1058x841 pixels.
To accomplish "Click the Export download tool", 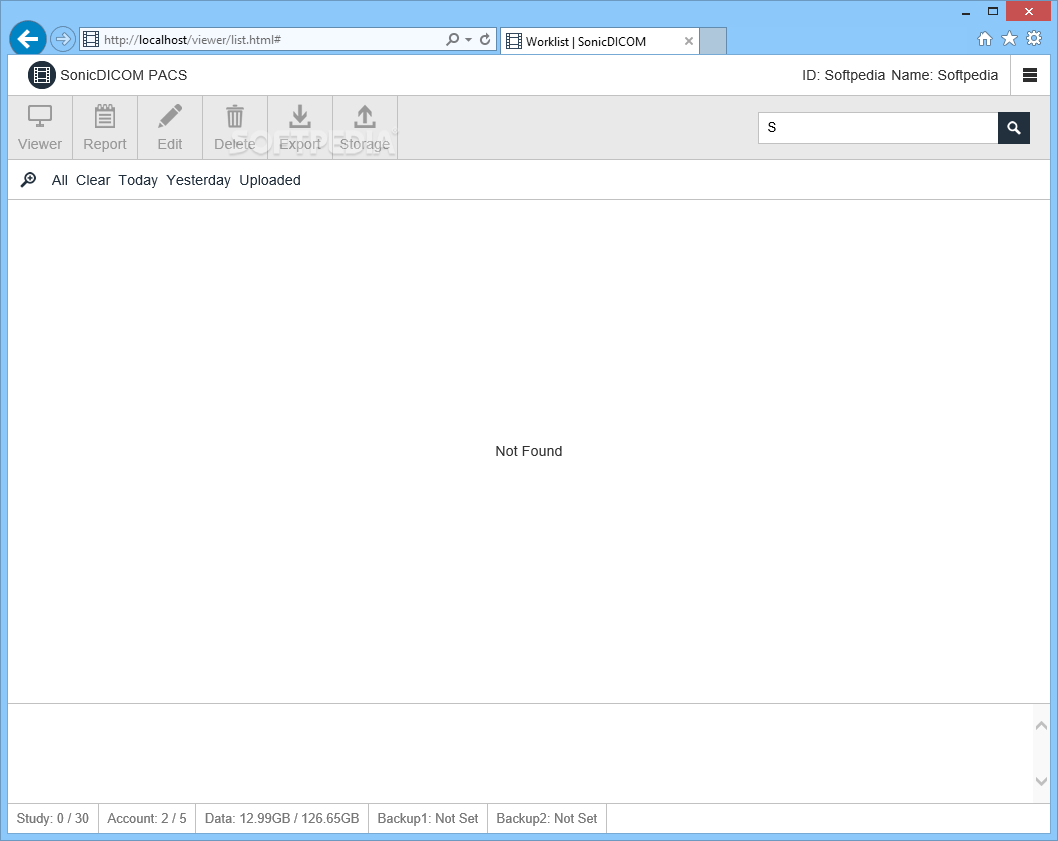I will (300, 128).
